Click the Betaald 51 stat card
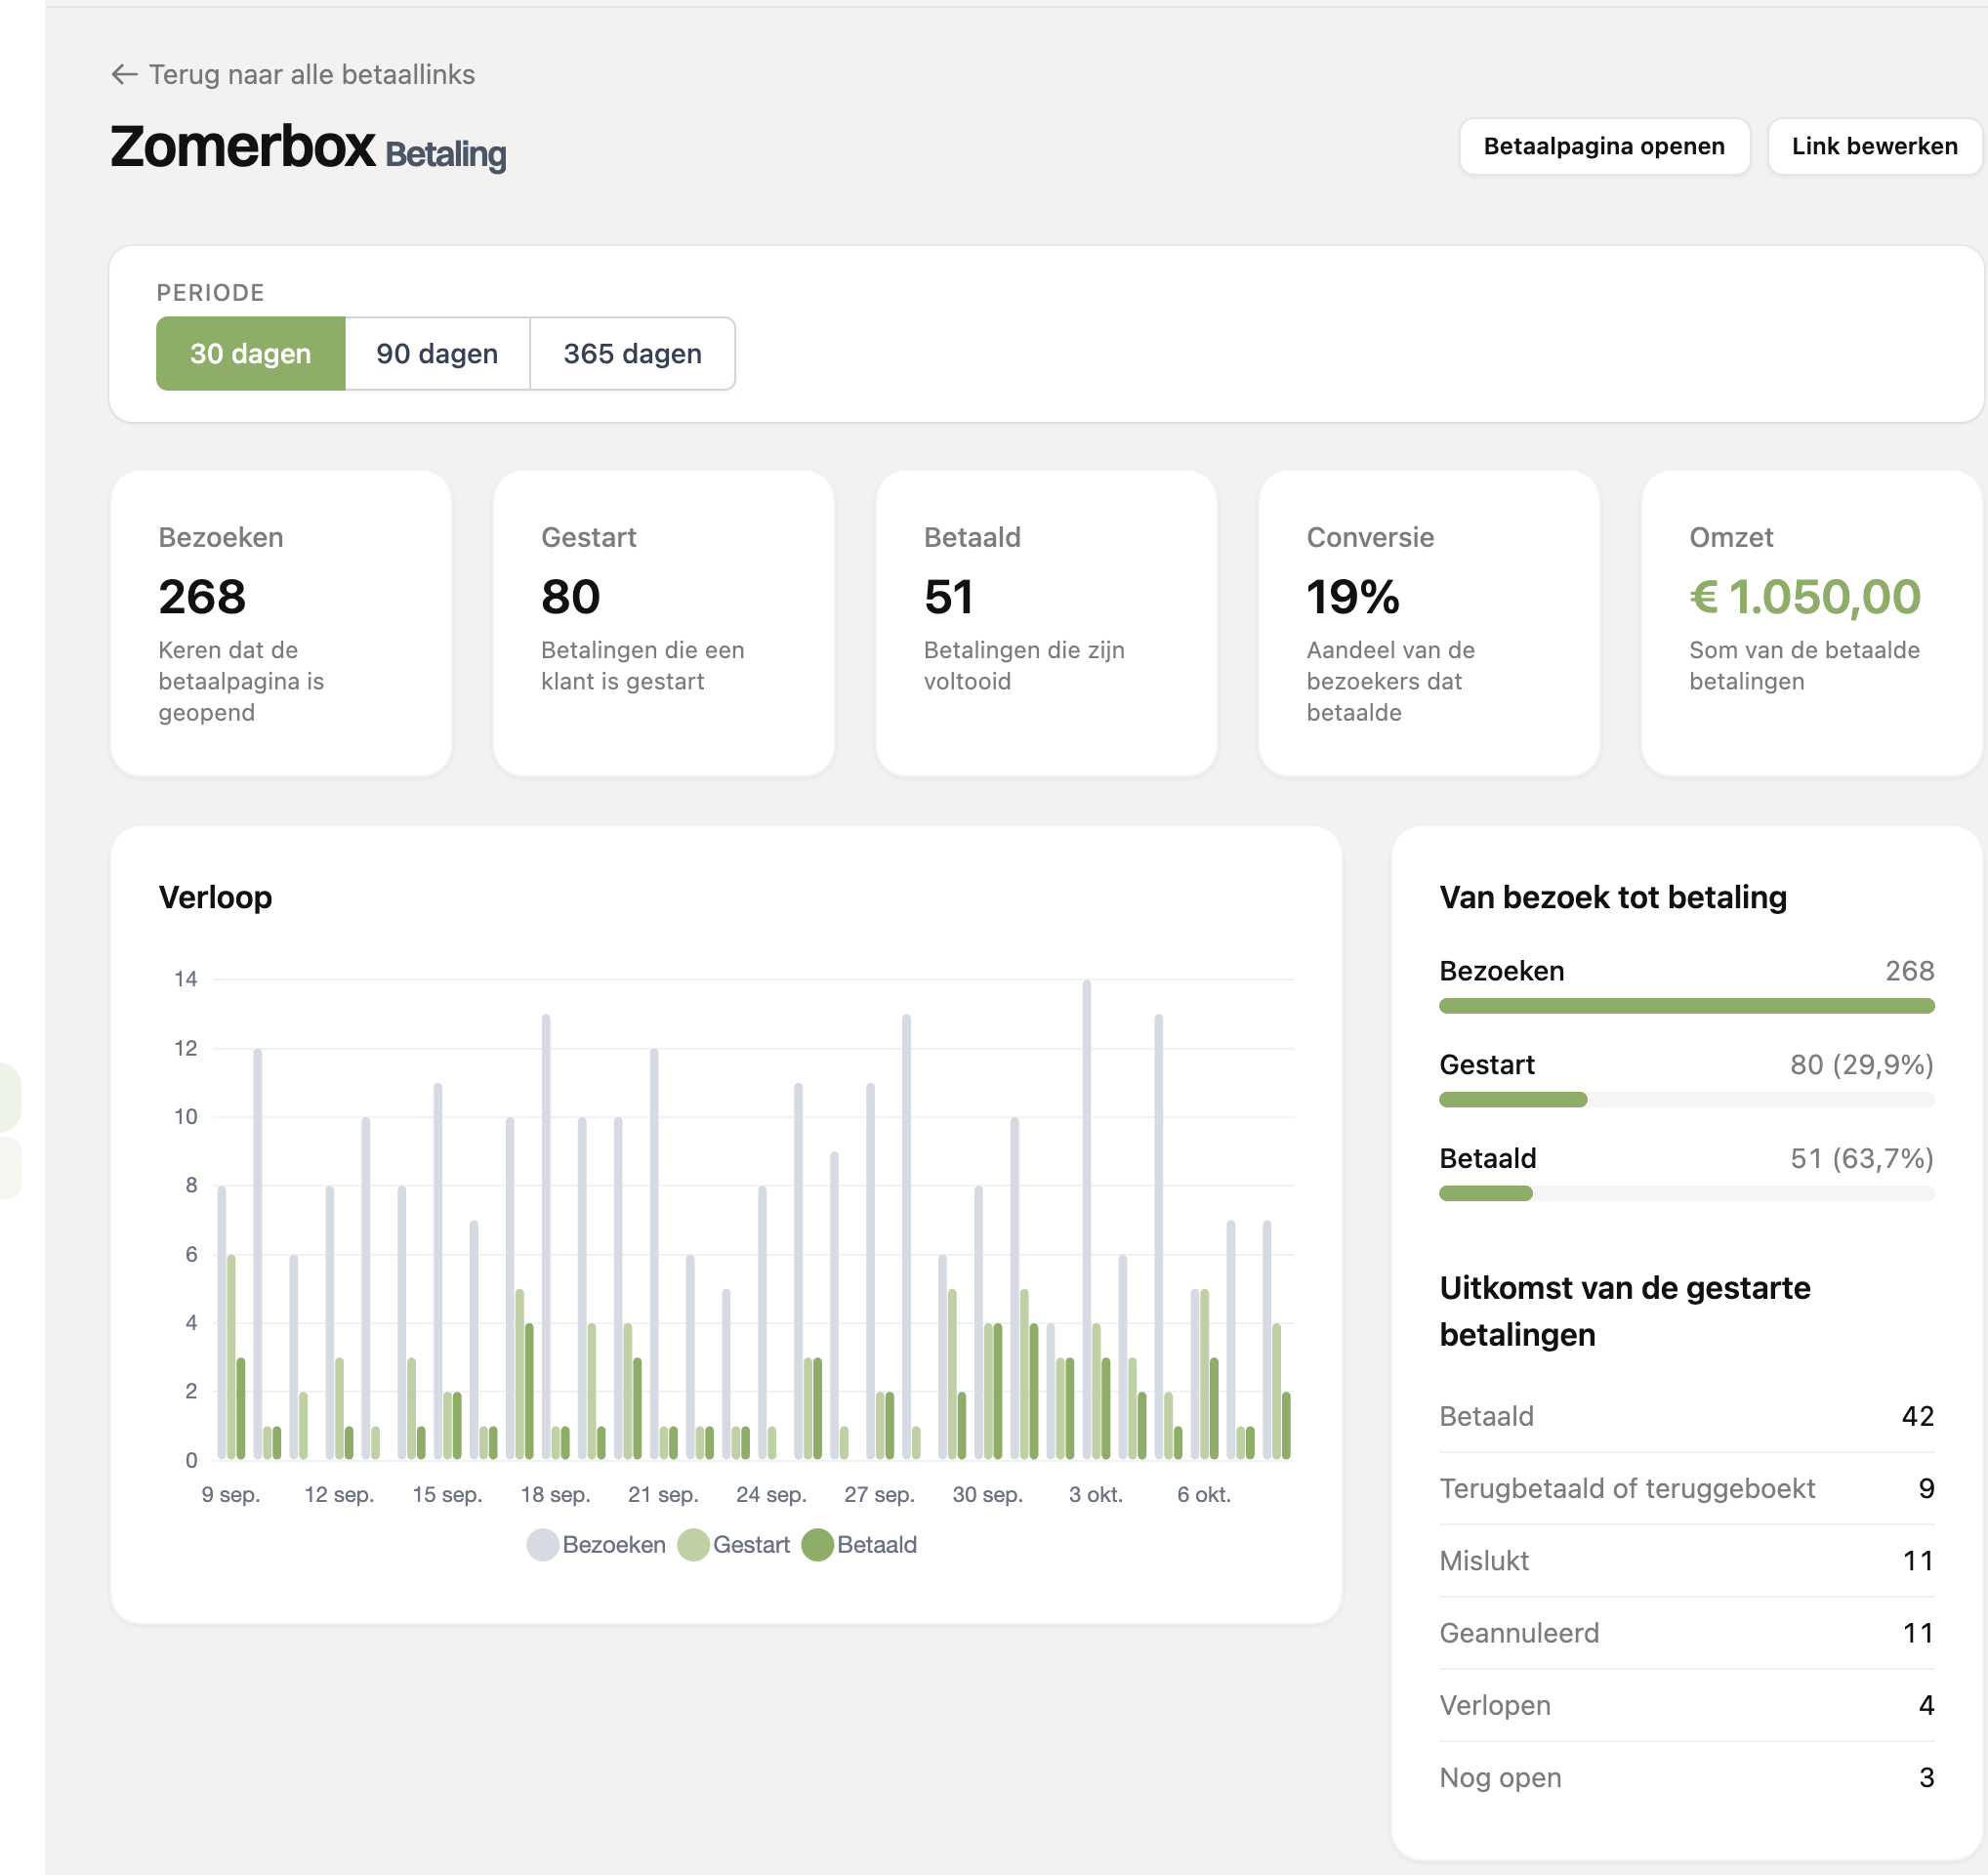The height and width of the screenshot is (1875, 1988). (1046, 623)
